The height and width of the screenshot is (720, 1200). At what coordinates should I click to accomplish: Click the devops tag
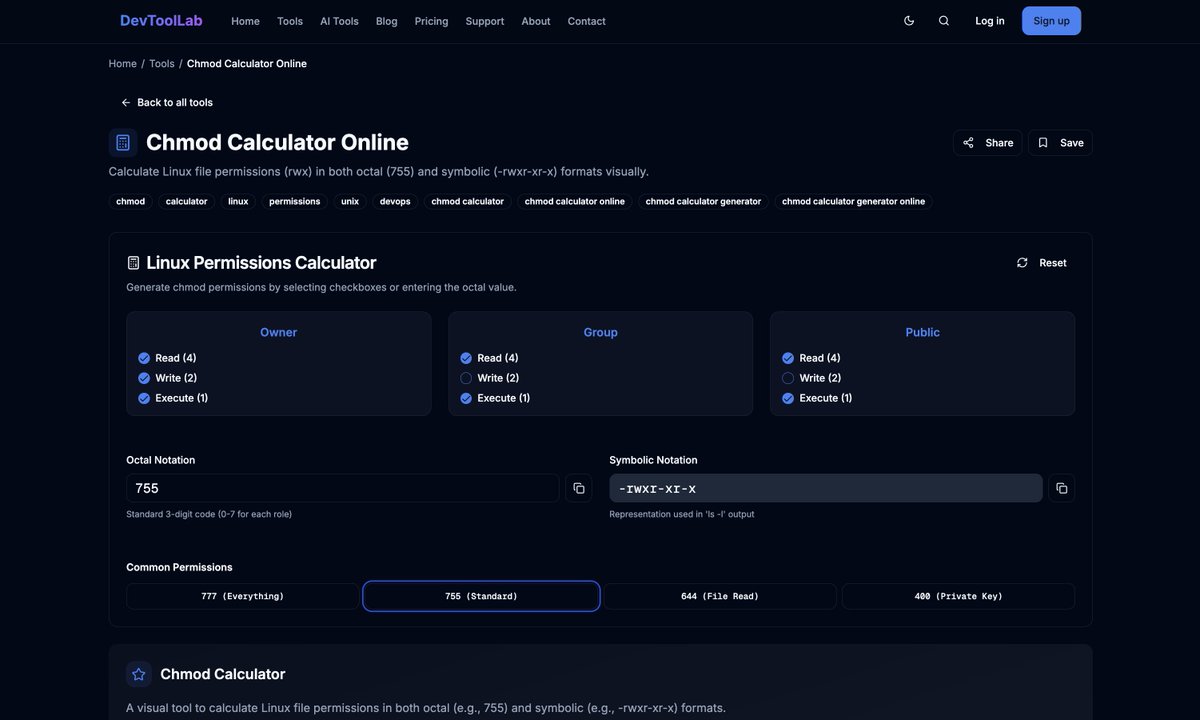(x=395, y=202)
